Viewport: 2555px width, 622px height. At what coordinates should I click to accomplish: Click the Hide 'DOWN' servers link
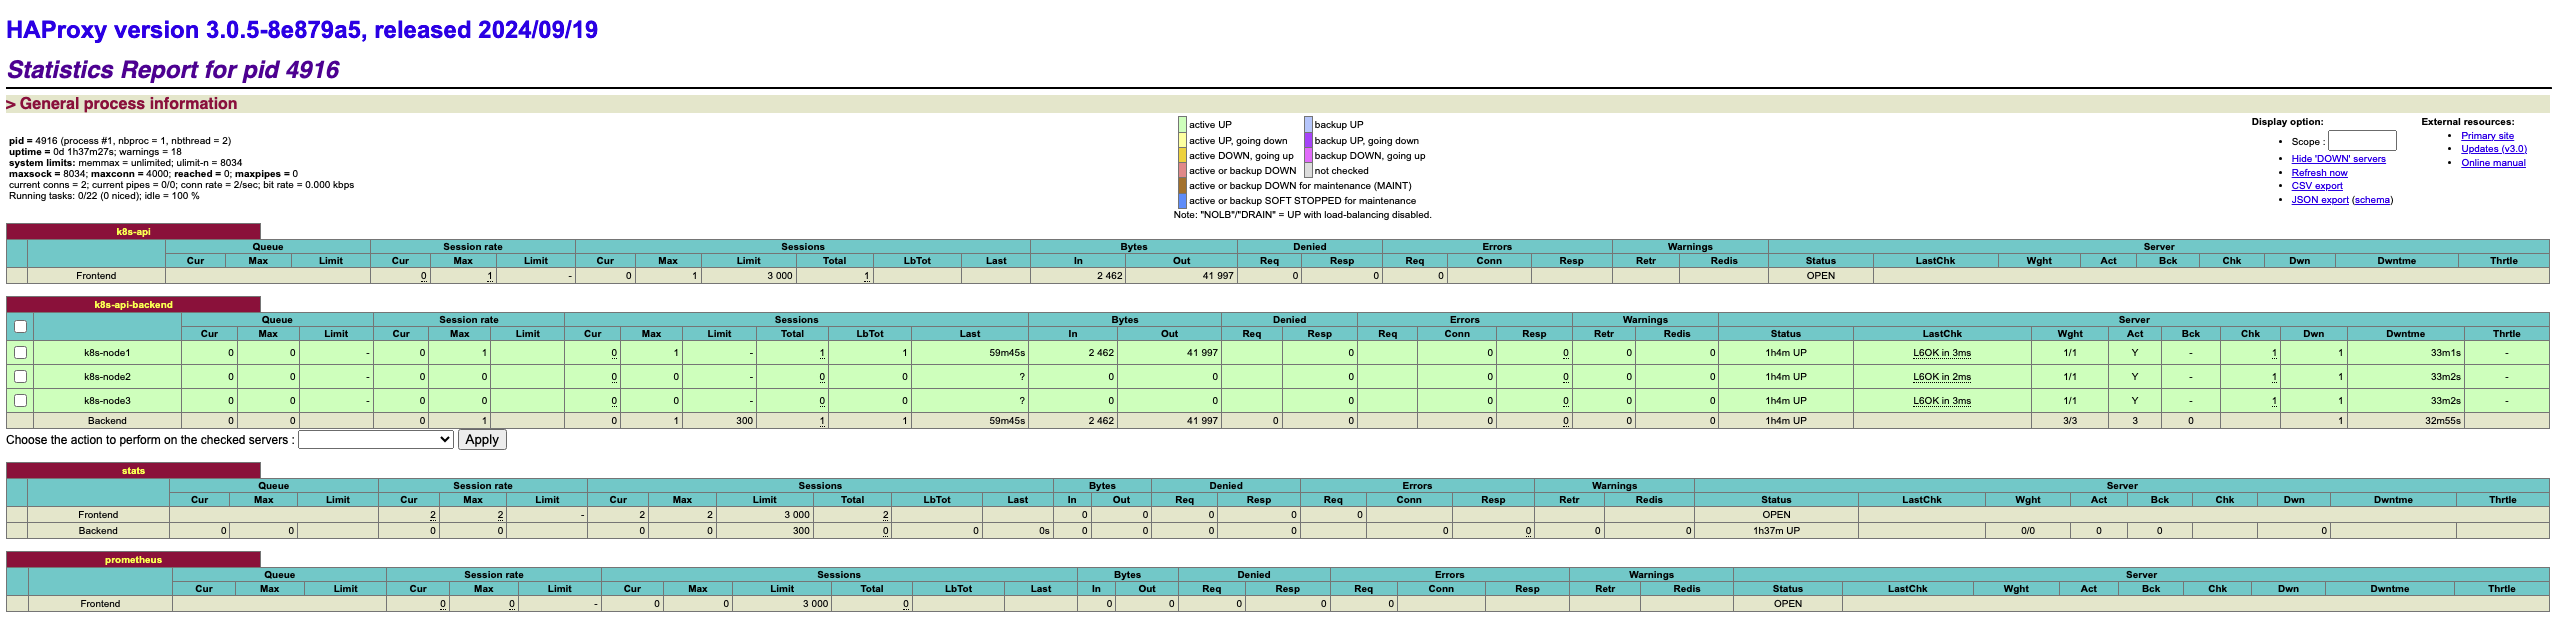pos(2338,159)
